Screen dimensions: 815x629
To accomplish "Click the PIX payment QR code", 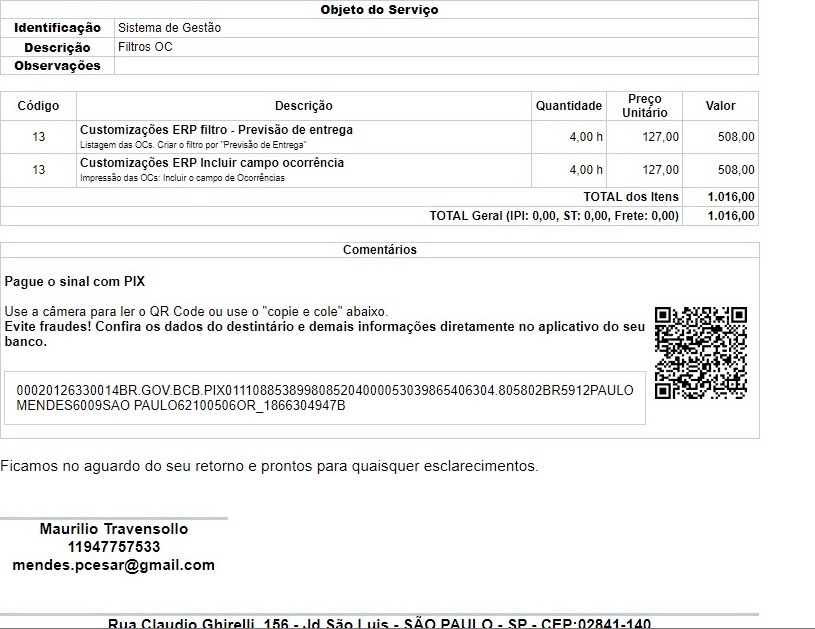I will pyautogui.click(x=700, y=353).
